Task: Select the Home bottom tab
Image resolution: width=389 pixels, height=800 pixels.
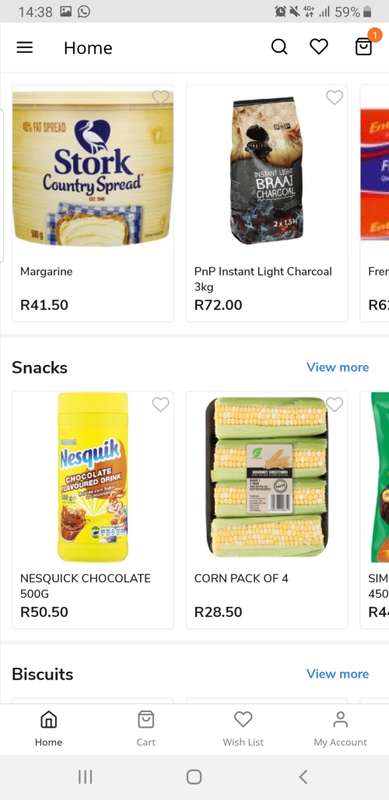Action: coord(48,729)
